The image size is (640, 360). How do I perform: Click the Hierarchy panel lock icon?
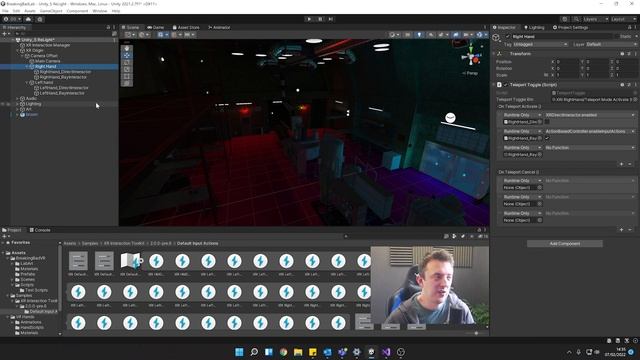point(109,27)
